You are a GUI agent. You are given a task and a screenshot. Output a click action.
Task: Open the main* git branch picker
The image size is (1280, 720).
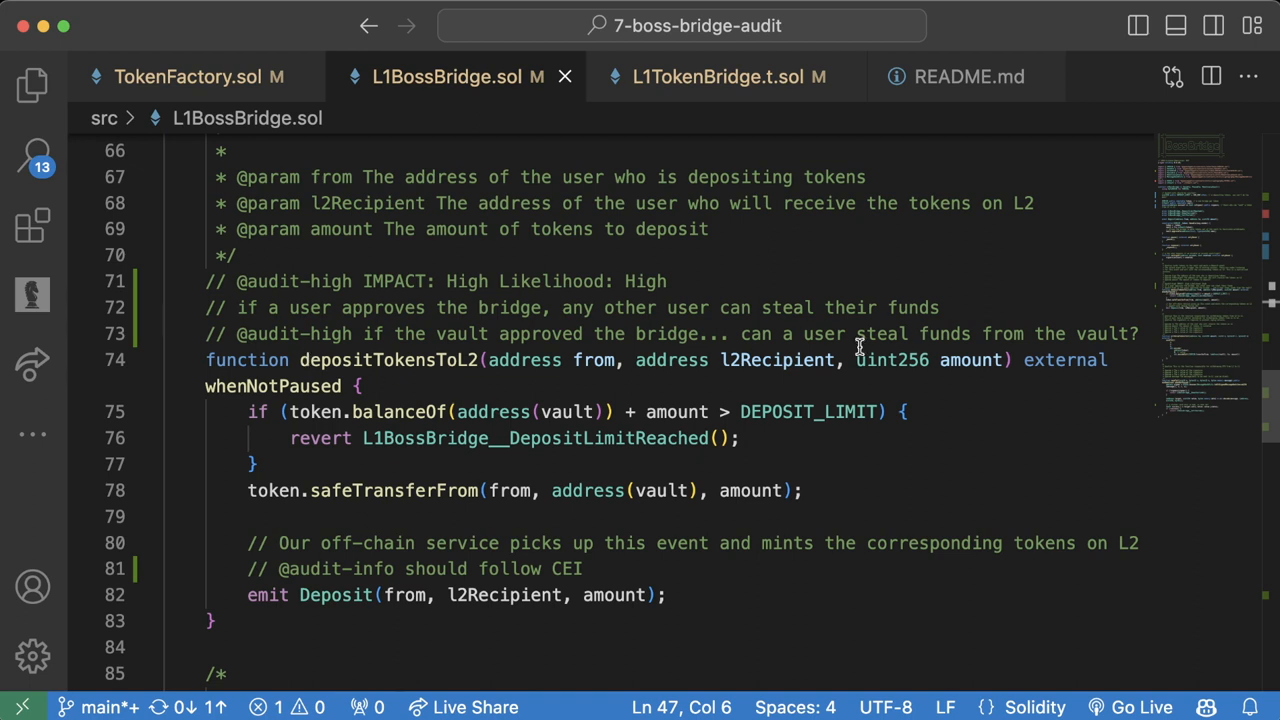98,707
